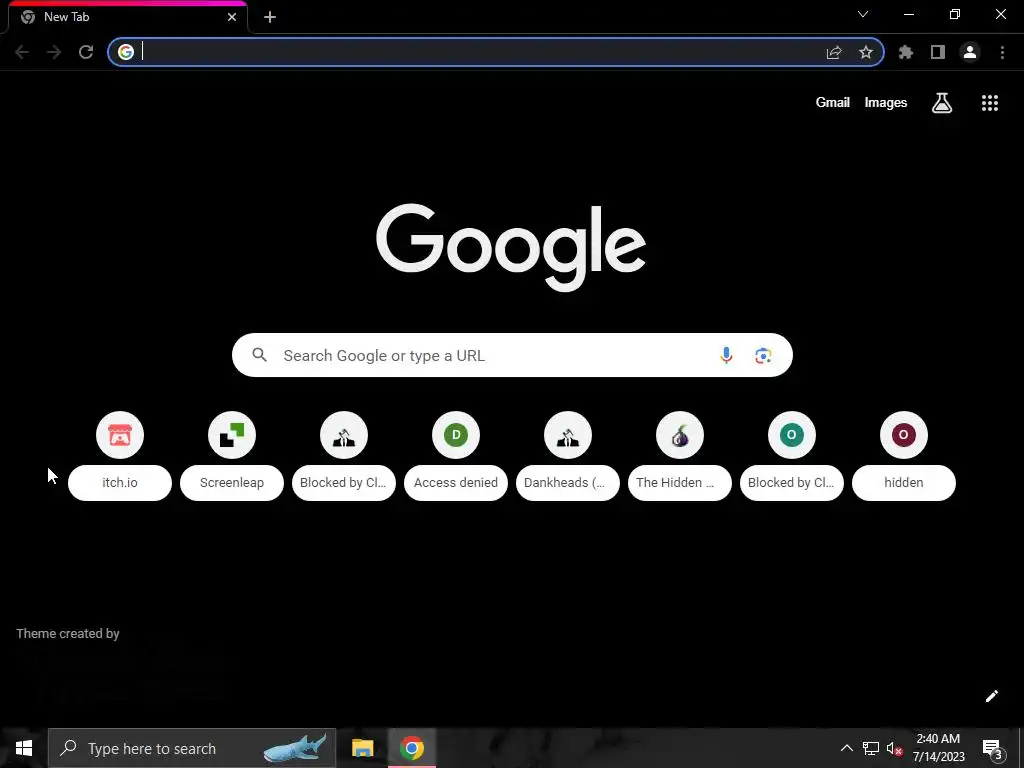Viewport: 1024px width, 768px height.
Task: Close the New Tab tab
Action: click(232, 17)
